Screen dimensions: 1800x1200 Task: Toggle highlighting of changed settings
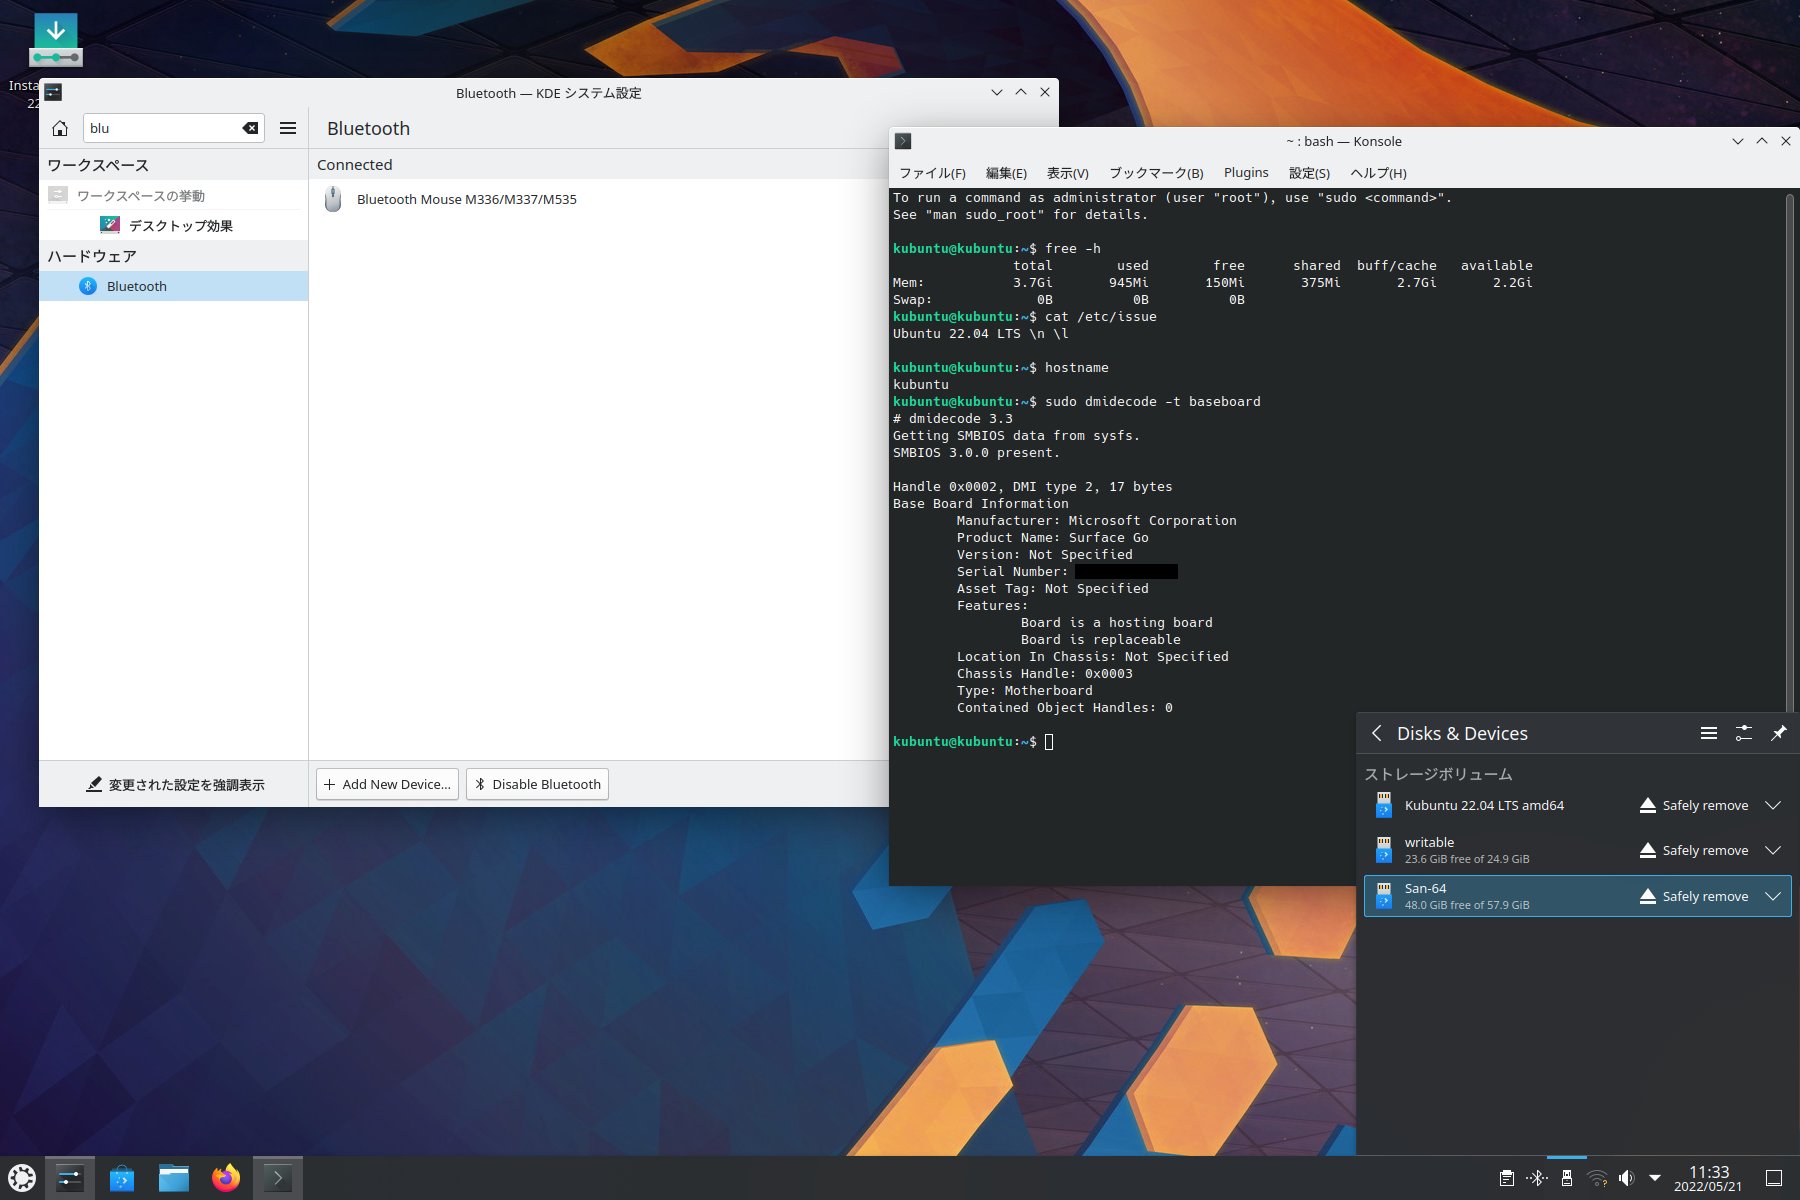point(175,785)
